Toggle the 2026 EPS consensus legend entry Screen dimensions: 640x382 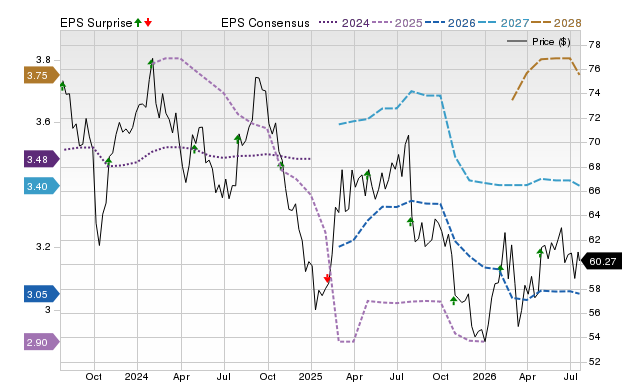450,23
